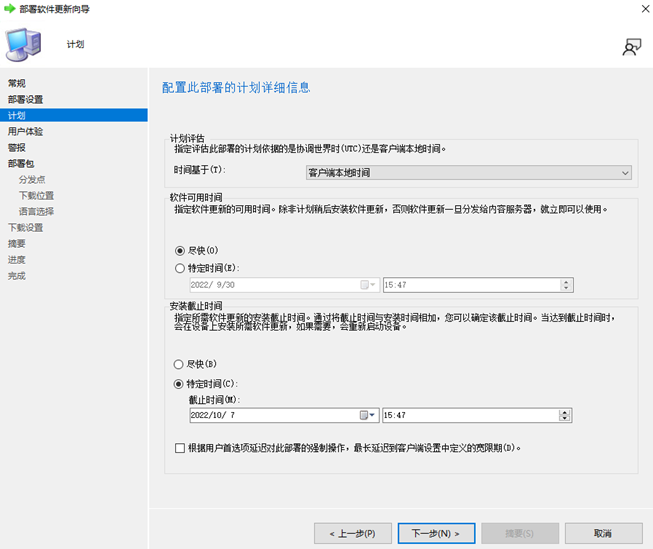
Task: Click 下载位置 in the sidebar
Action: tap(36, 195)
